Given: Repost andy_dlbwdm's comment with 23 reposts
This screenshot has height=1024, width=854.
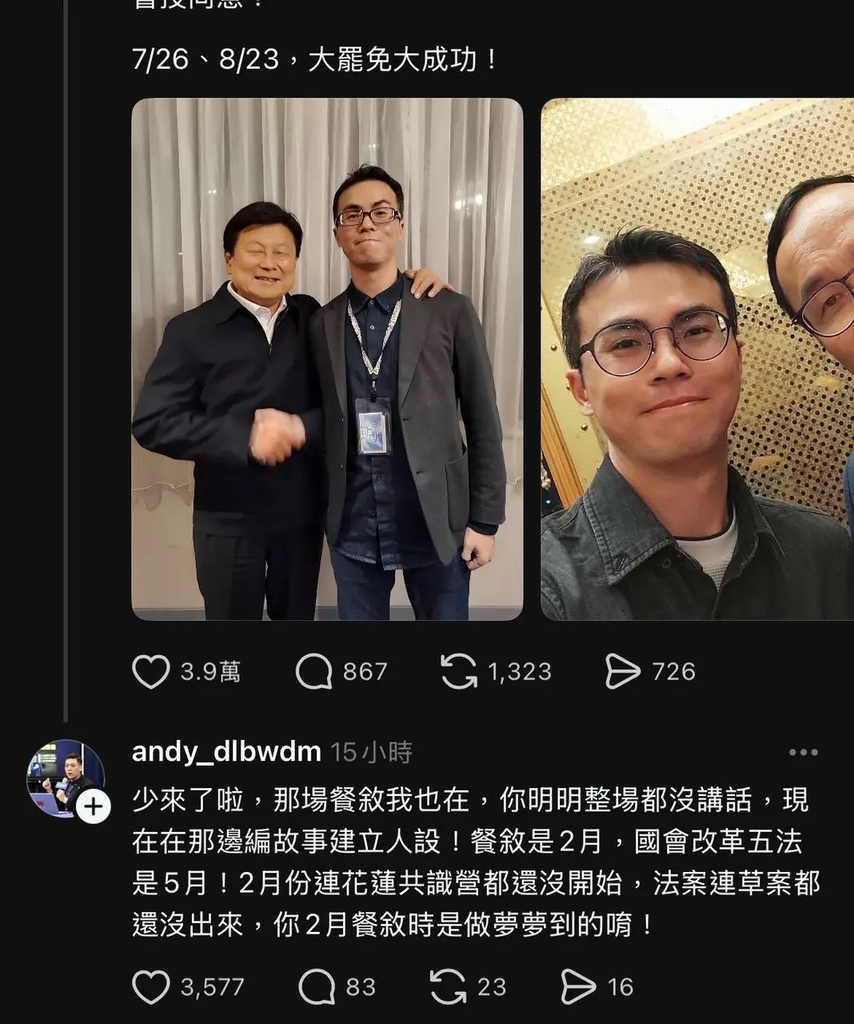Looking at the screenshot, I should coord(449,987).
